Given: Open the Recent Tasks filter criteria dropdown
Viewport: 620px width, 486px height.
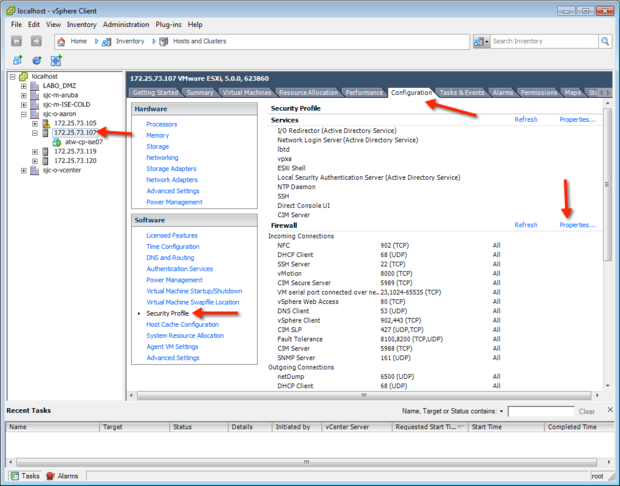Looking at the screenshot, I should coord(501,411).
